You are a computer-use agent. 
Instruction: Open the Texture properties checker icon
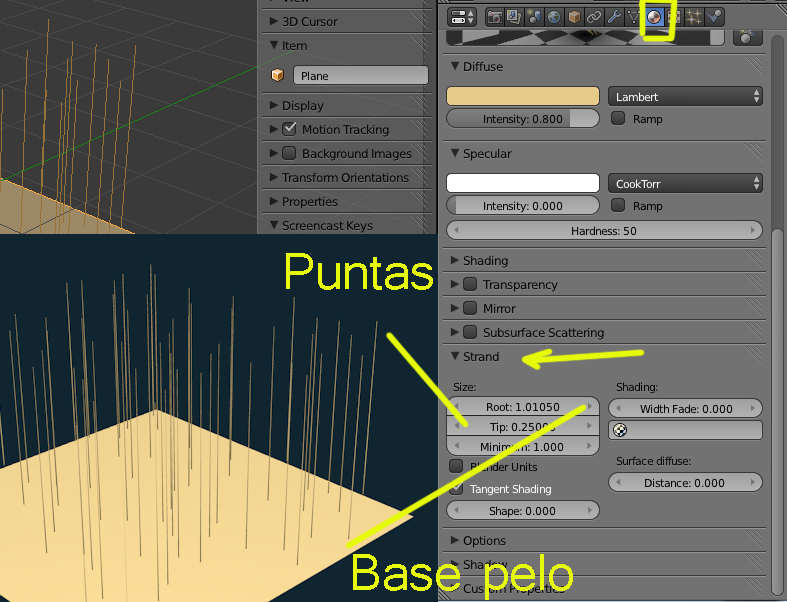(674, 18)
